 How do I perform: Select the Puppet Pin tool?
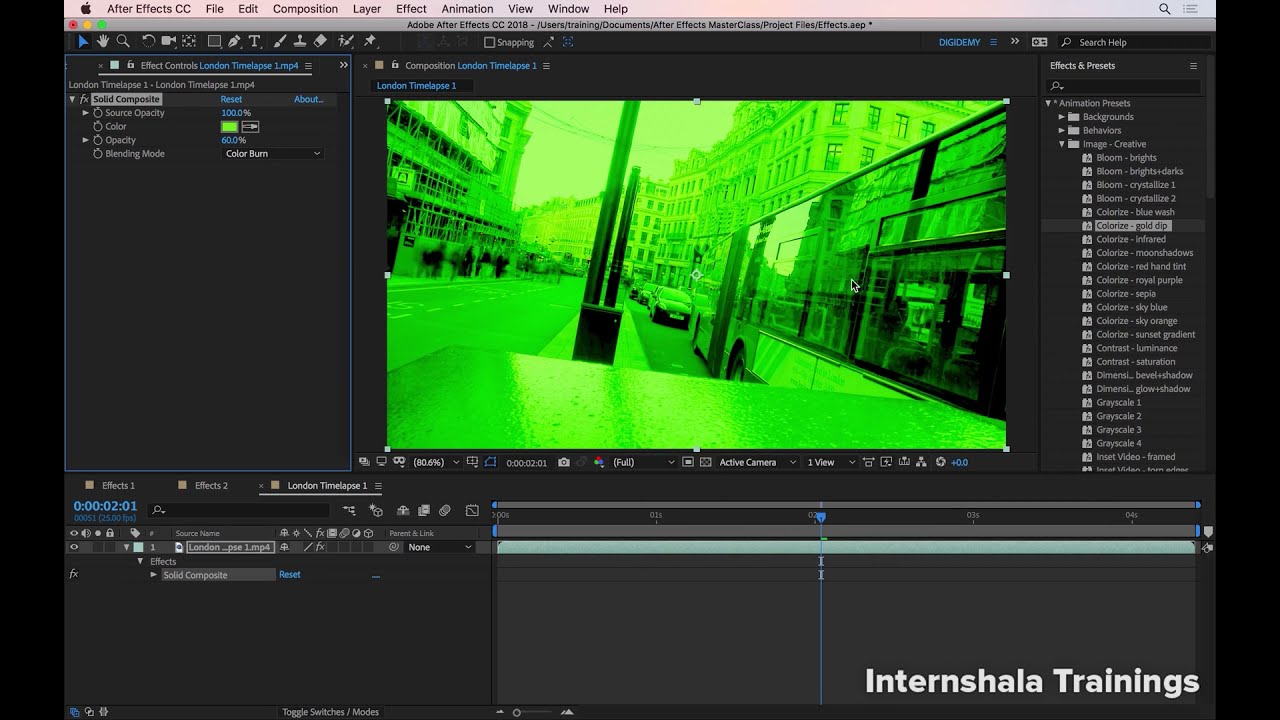370,41
